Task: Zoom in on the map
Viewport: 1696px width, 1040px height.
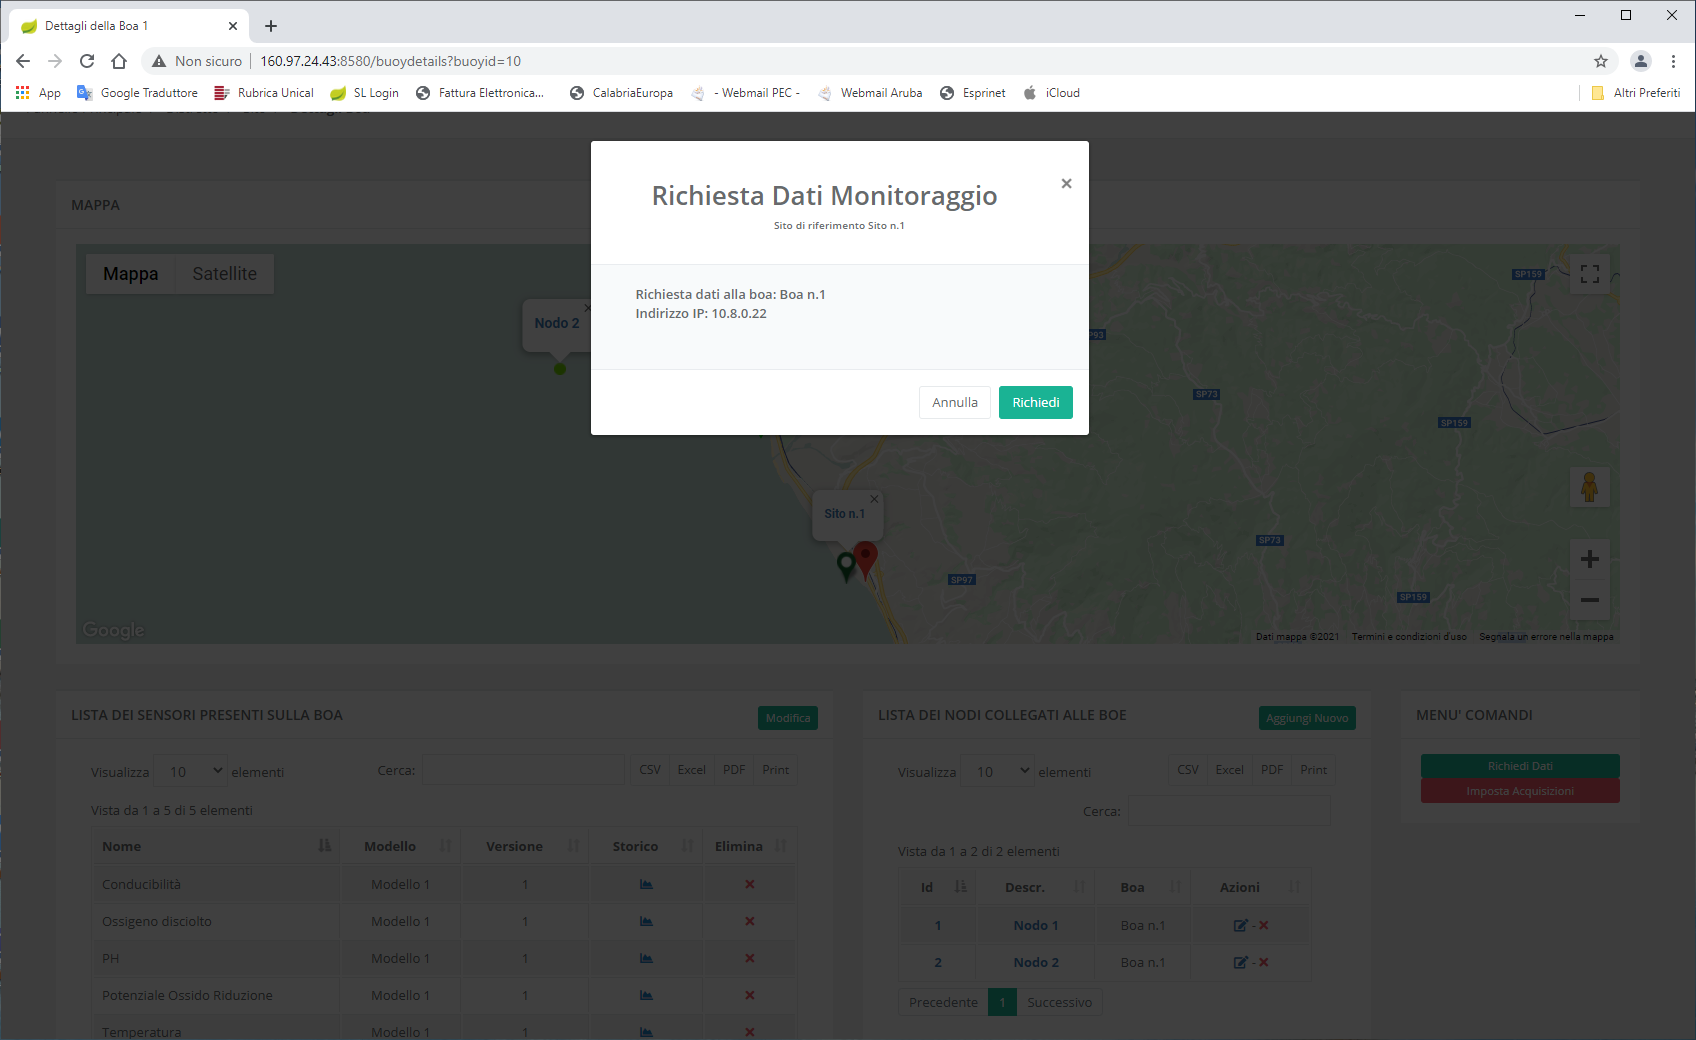Action: click(1589, 559)
